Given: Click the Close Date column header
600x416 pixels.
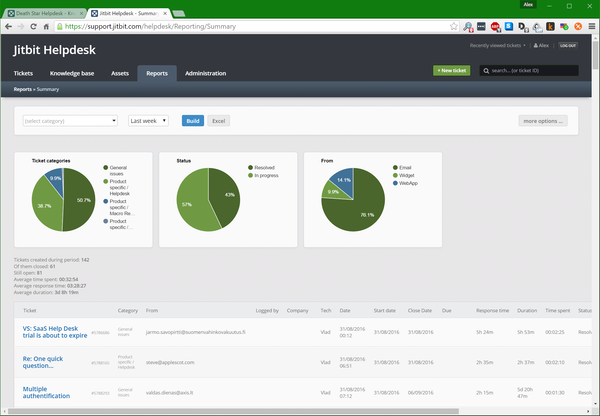Looking at the screenshot, I should (x=420, y=310).
